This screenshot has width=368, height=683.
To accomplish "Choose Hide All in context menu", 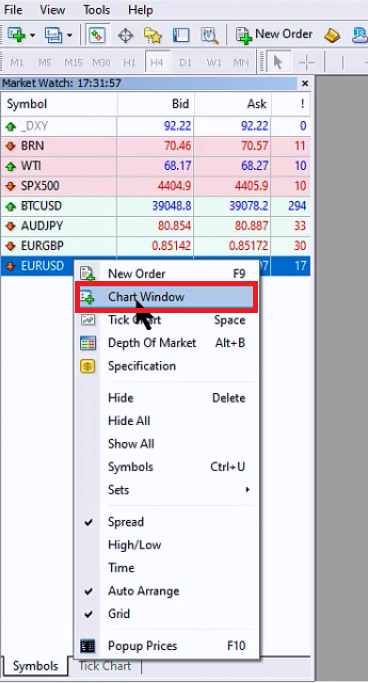I will click(167, 421).
